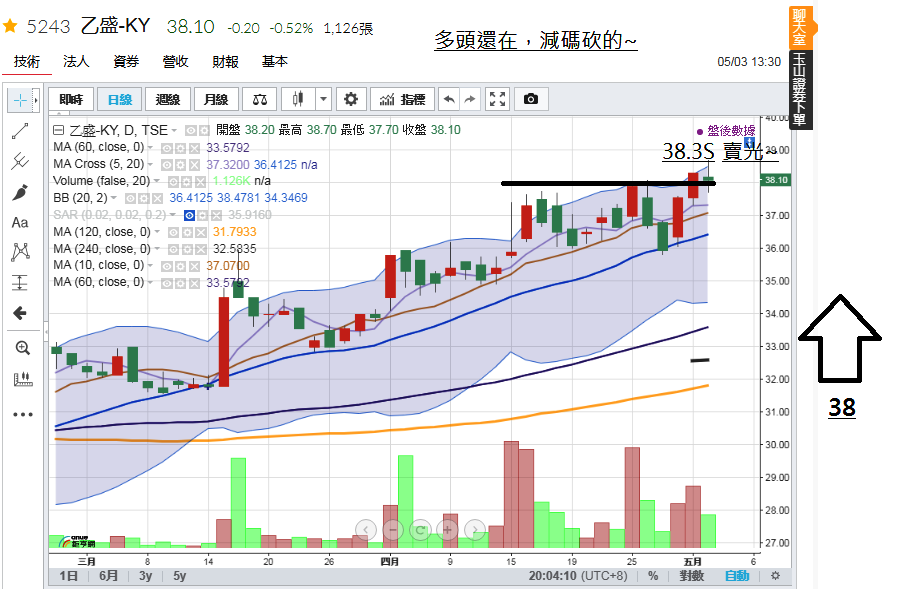Viewport: 900px width, 600px height.
Task: Select the price range measure tool
Action: click(20, 282)
